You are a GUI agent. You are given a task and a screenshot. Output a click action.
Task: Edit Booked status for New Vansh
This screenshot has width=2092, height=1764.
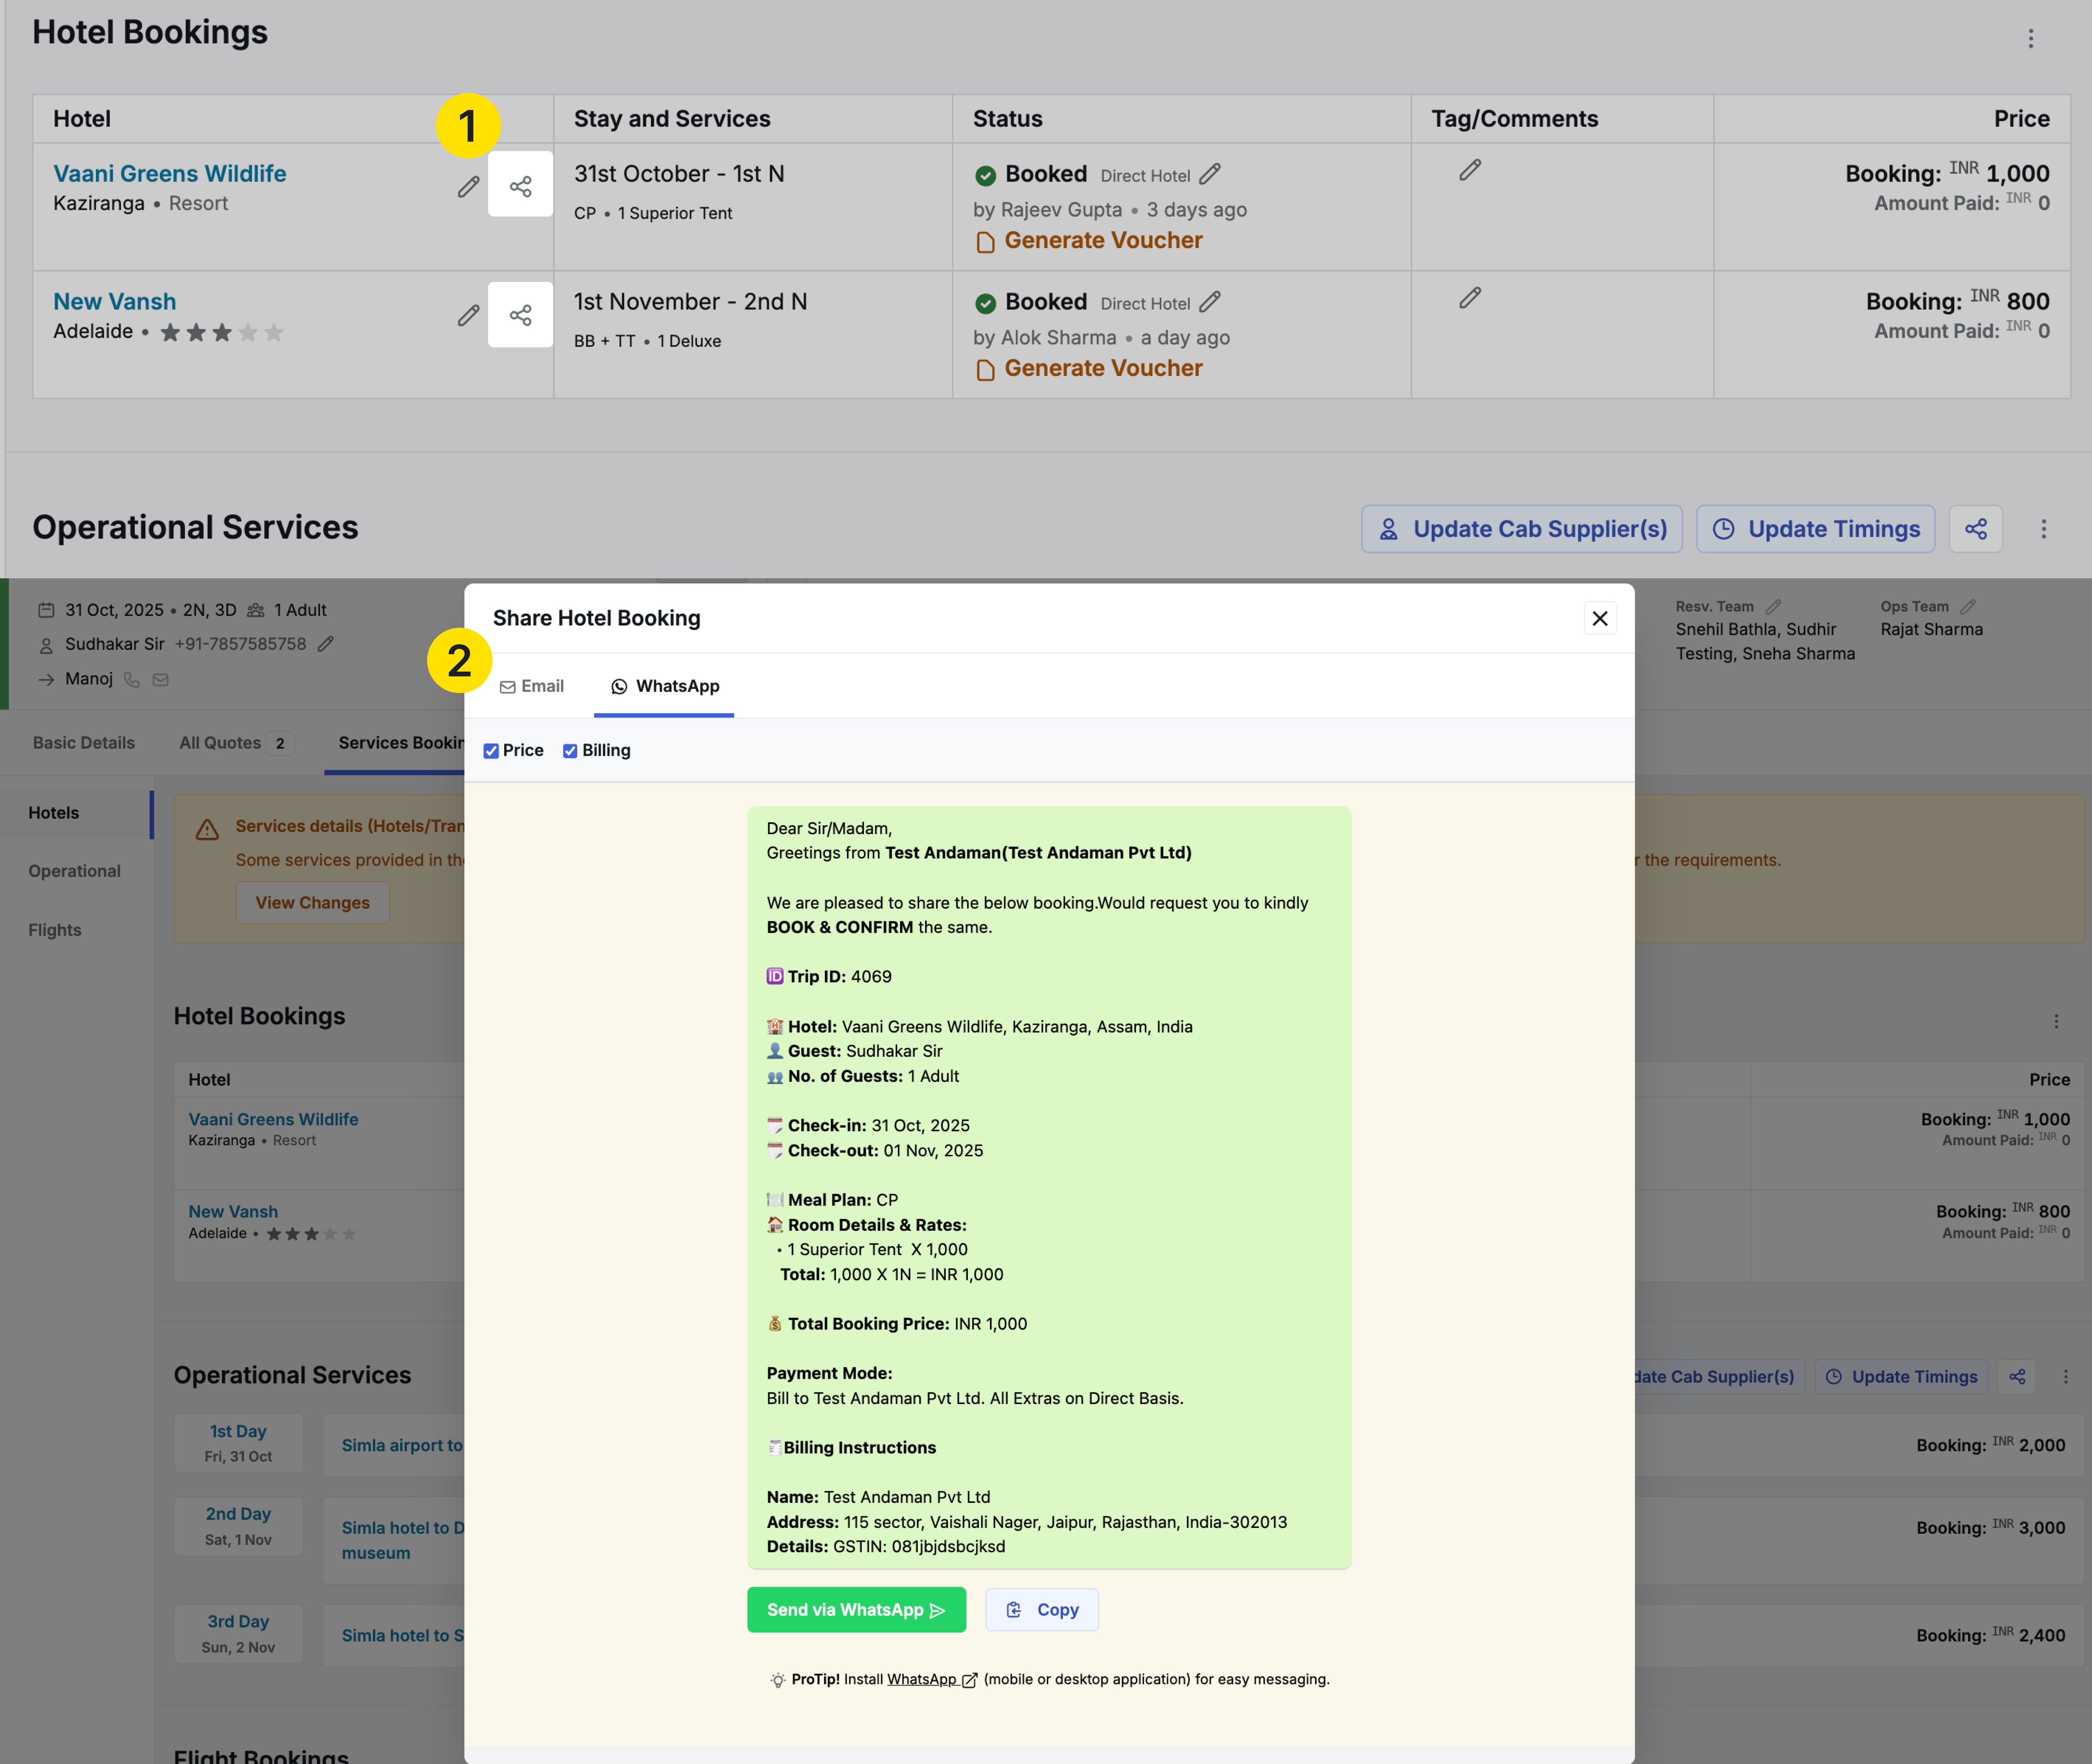pos(1210,301)
